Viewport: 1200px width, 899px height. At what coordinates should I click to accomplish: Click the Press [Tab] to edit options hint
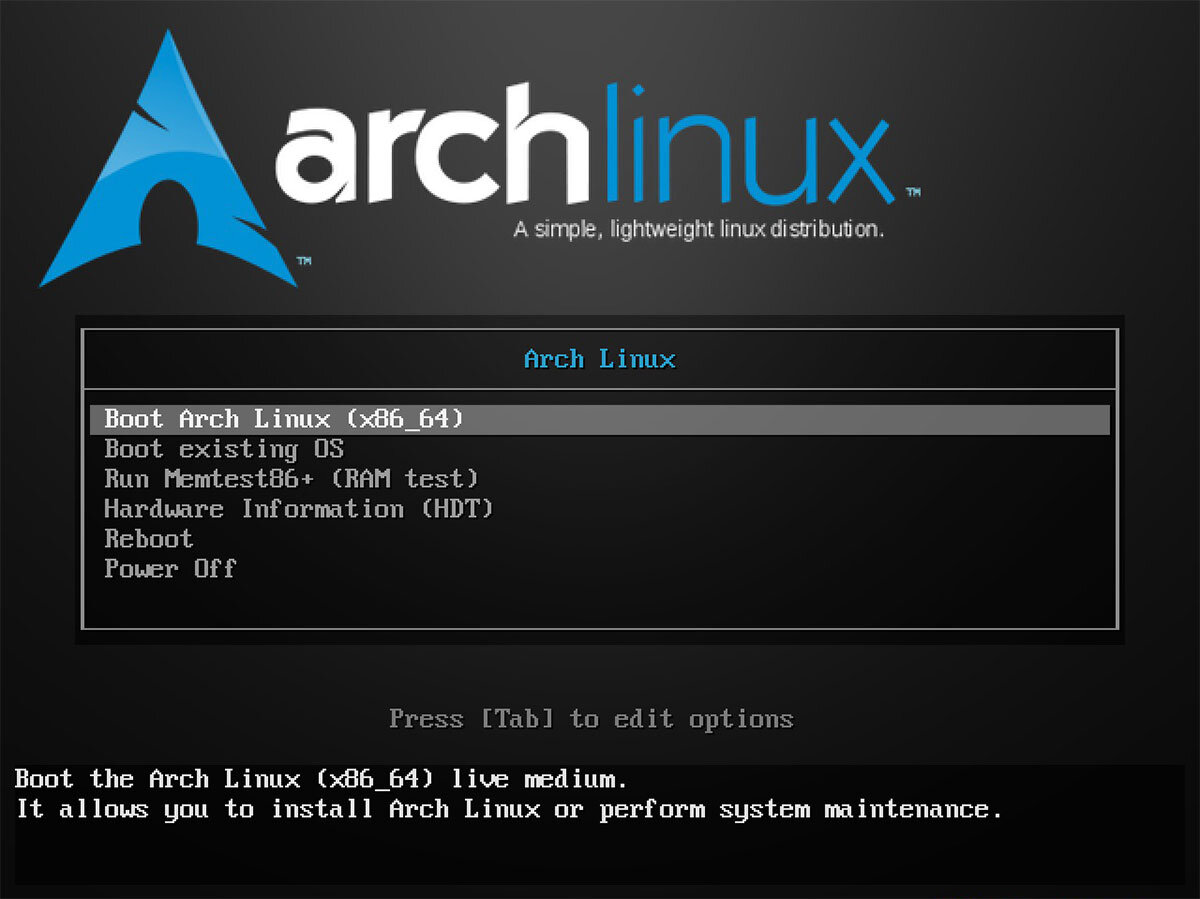pyautogui.click(x=591, y=719)
